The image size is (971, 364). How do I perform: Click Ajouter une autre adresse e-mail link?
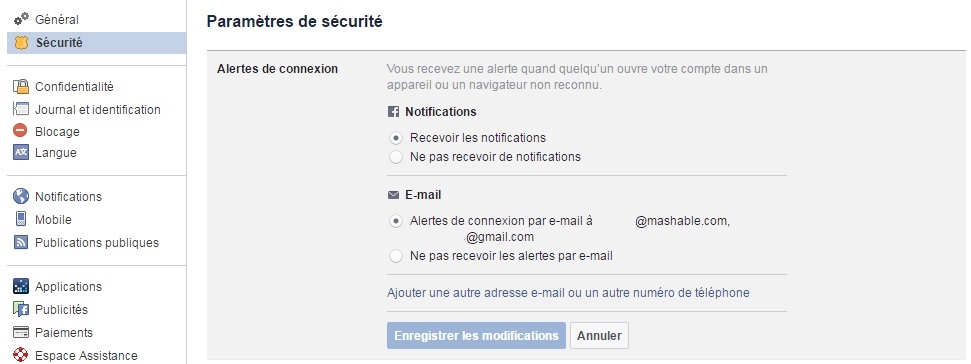click(x=568, y=293)
